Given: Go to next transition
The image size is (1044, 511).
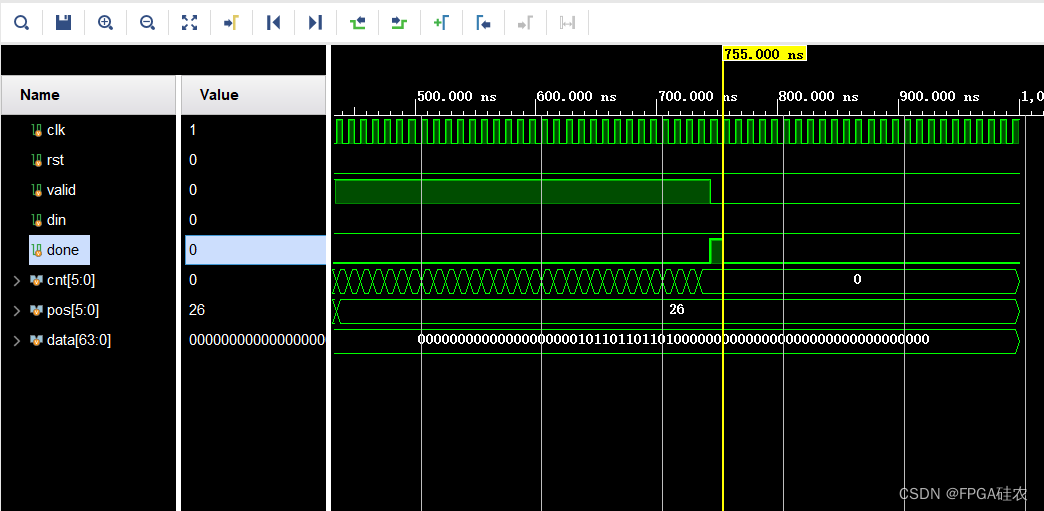Looking at the screenshot, I should click(x=399, y=23).
